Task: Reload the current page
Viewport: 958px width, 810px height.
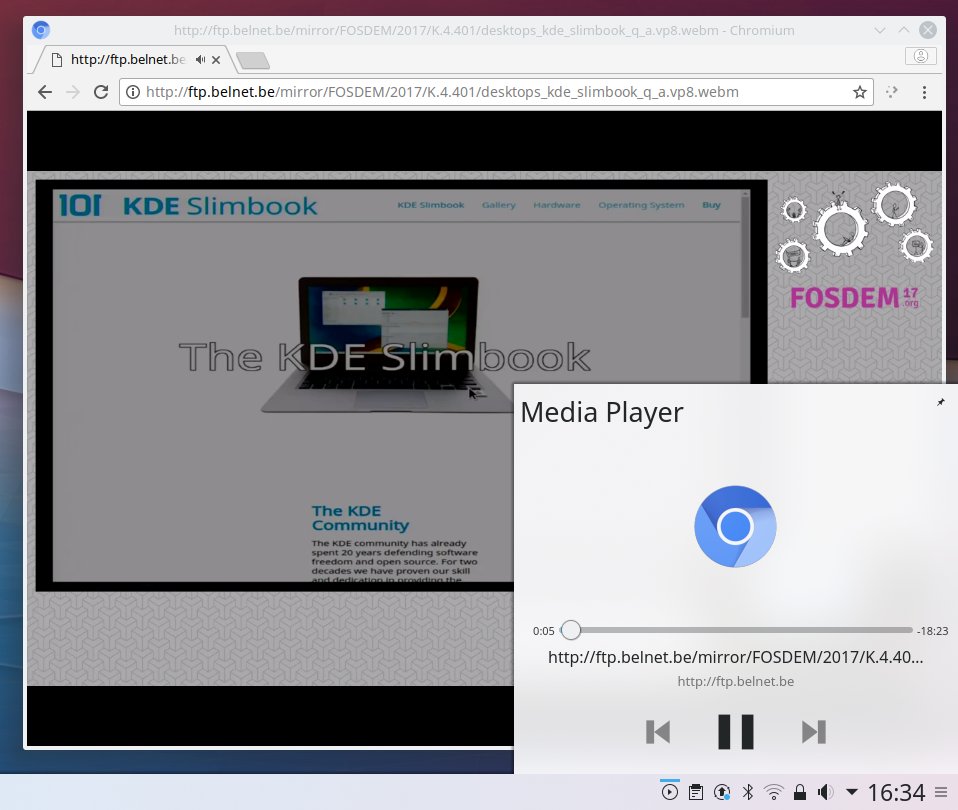Action: tap(101, 92)
